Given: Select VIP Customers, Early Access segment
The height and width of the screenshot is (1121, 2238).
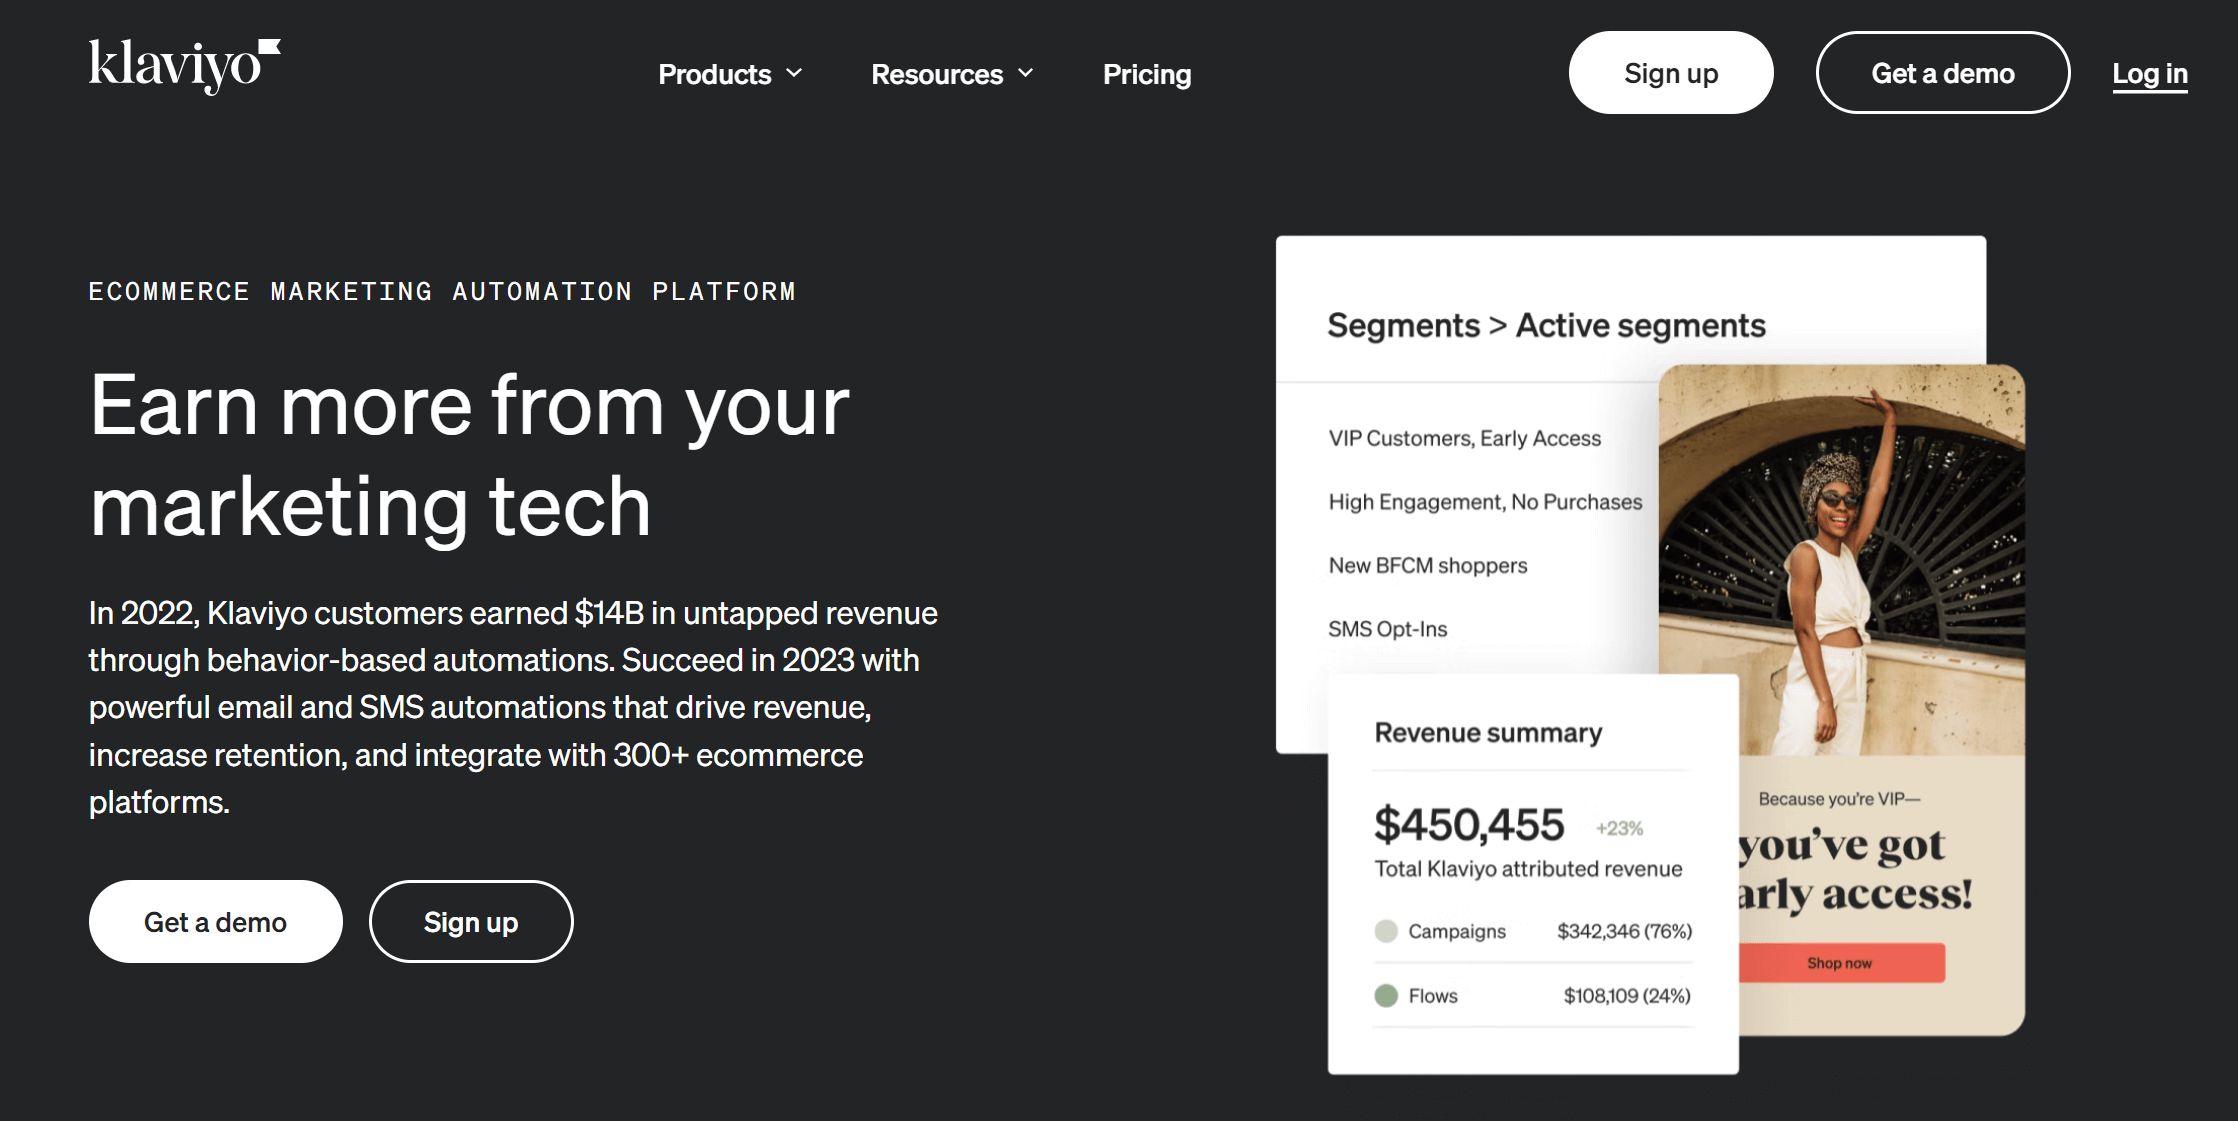Looking at the screenshot, I should pos(1464,438).
